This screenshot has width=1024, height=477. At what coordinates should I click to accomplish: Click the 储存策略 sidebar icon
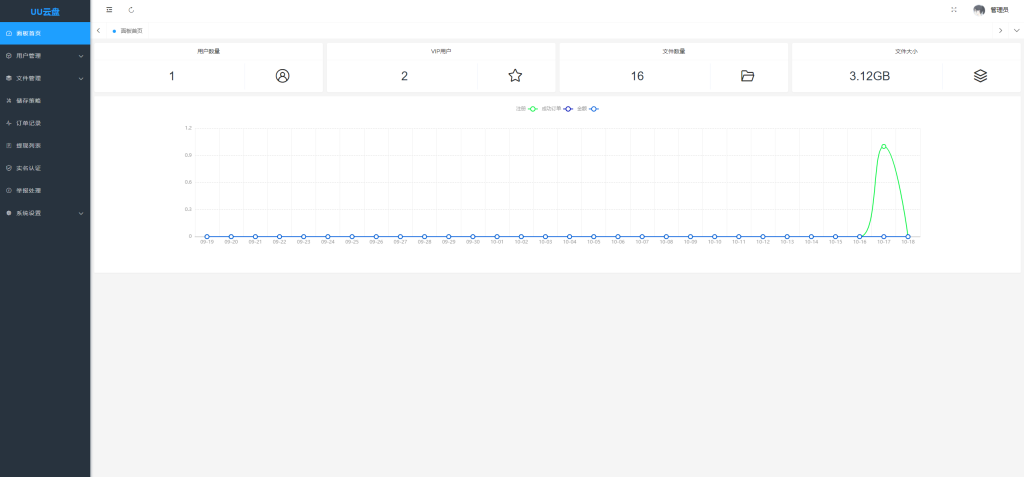coord(8,101)
